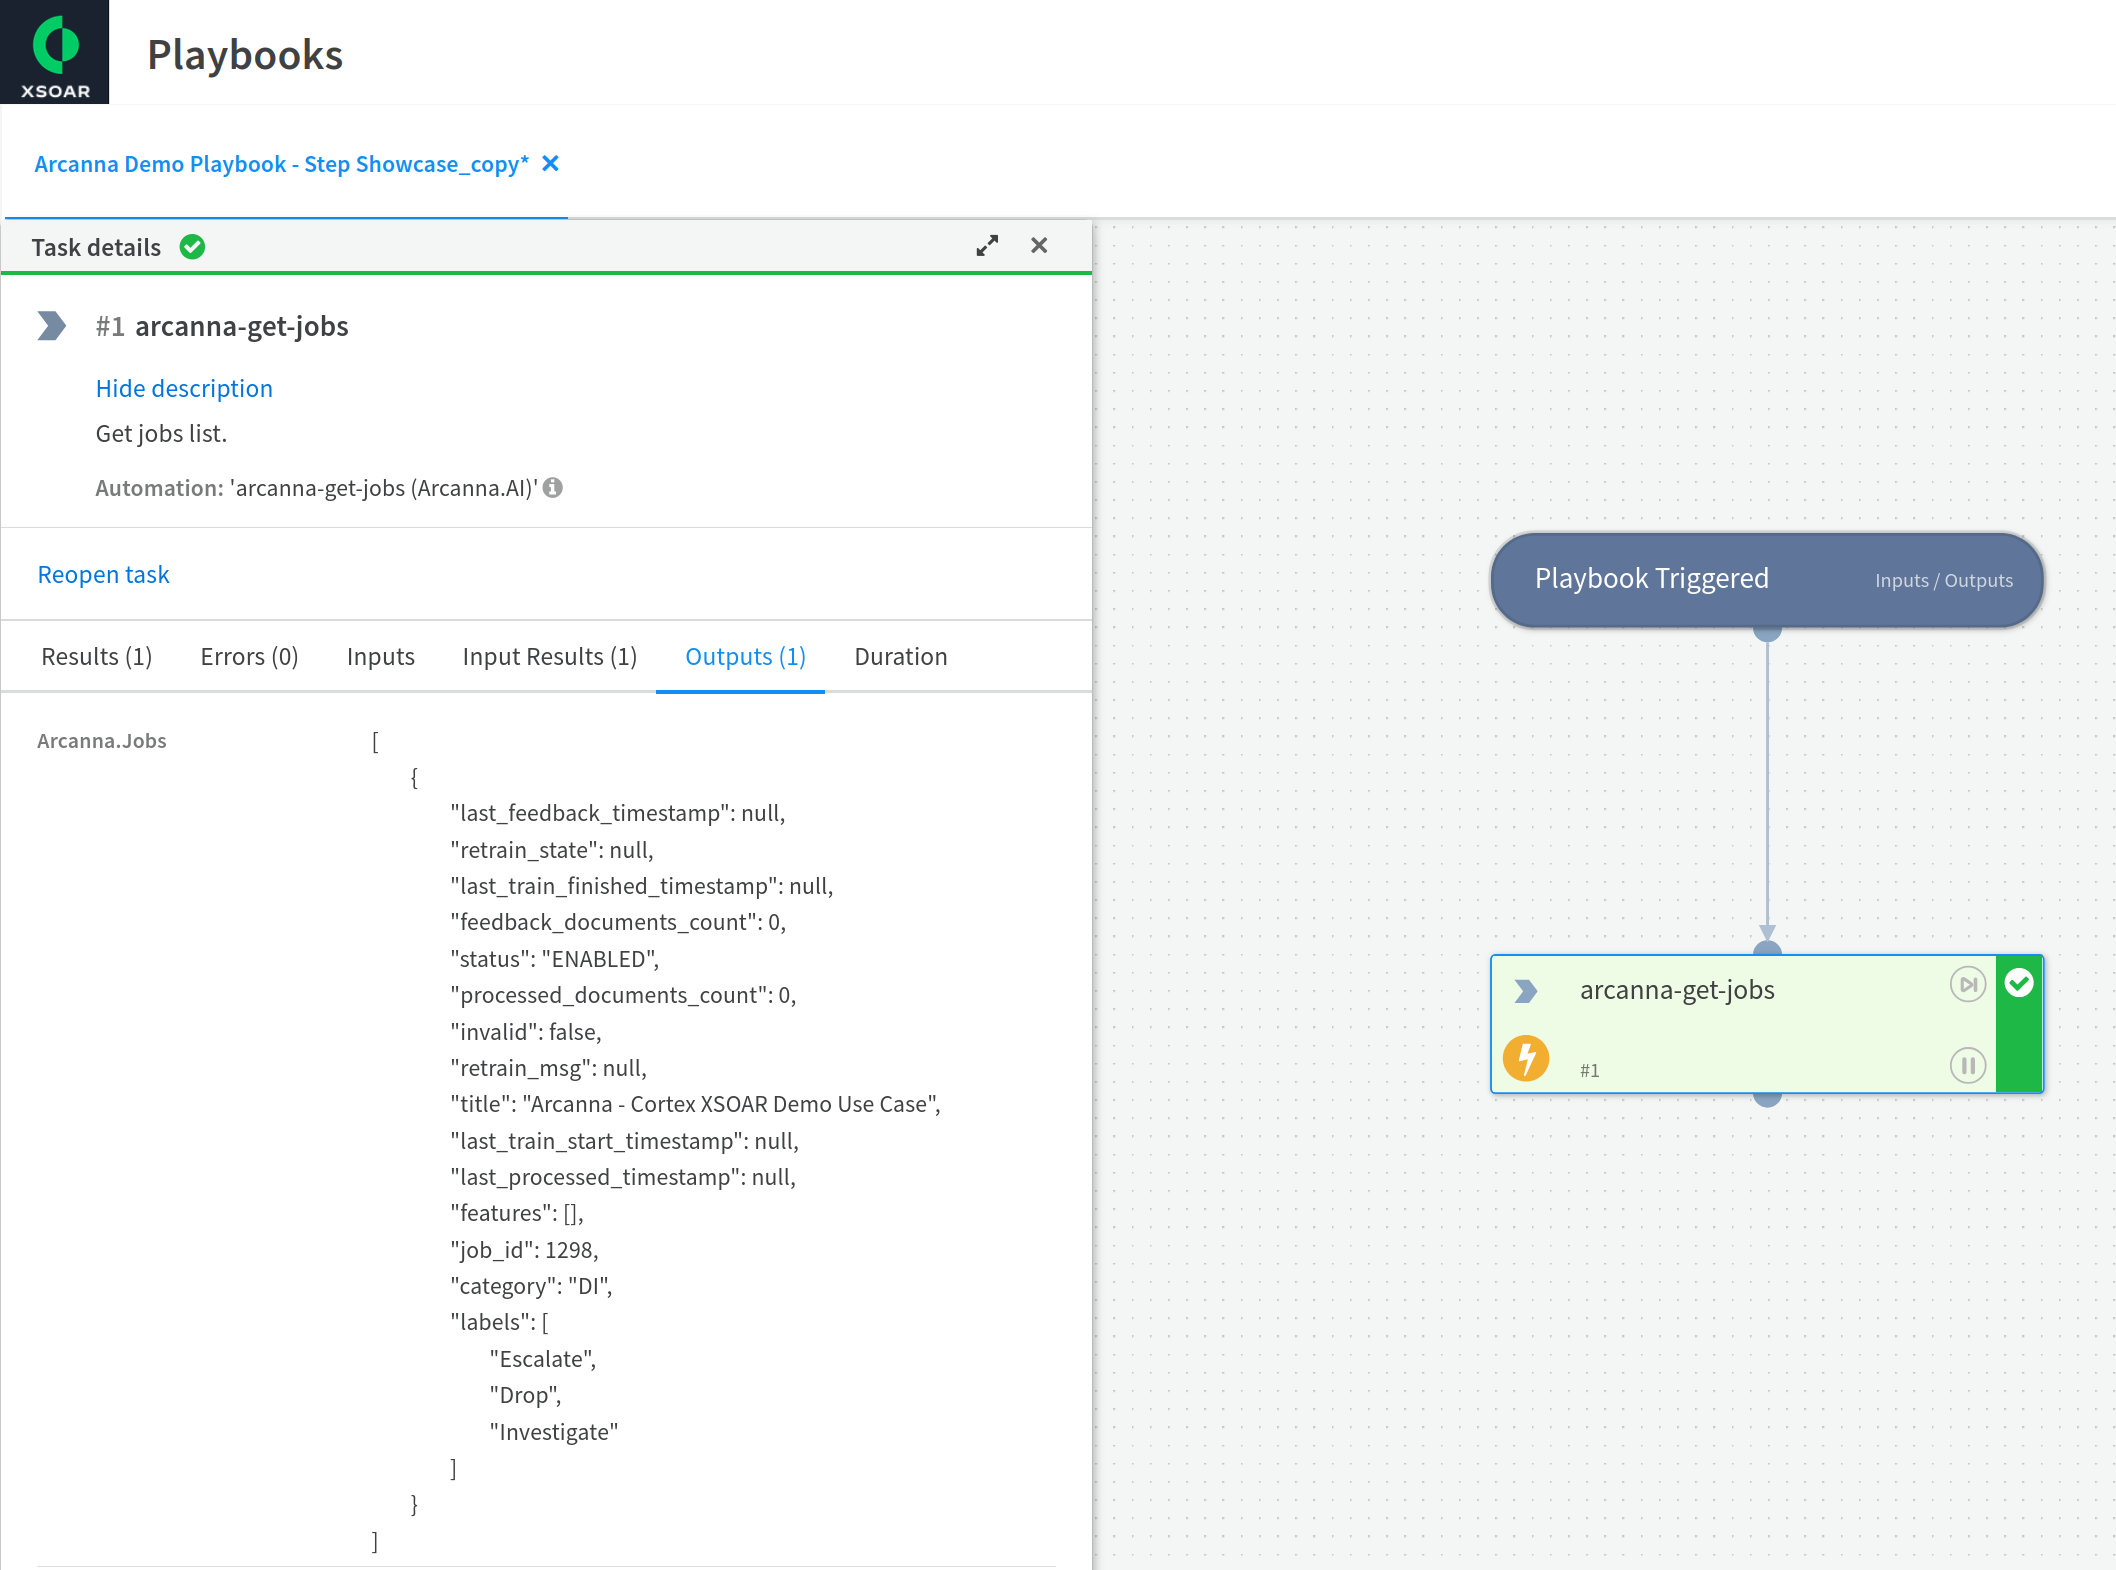Click the "processed_documents_count": 0 line

(x=623, y=995)
